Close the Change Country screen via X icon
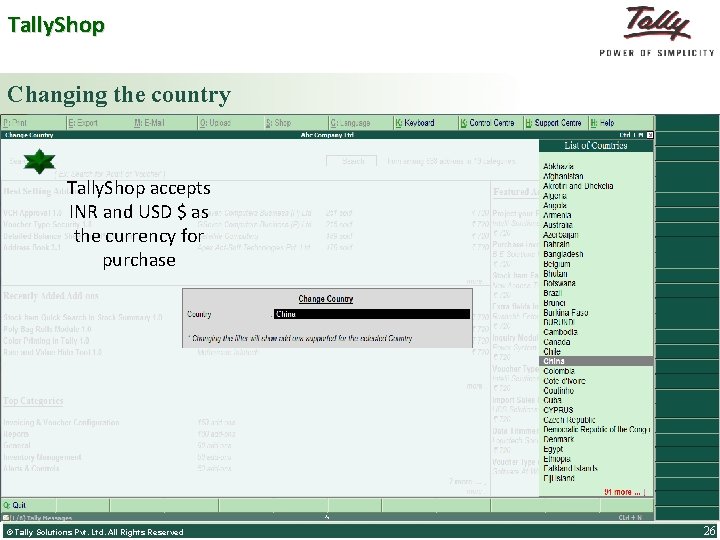720x540 pixels. pyautogui.click(x=649, y=135)
